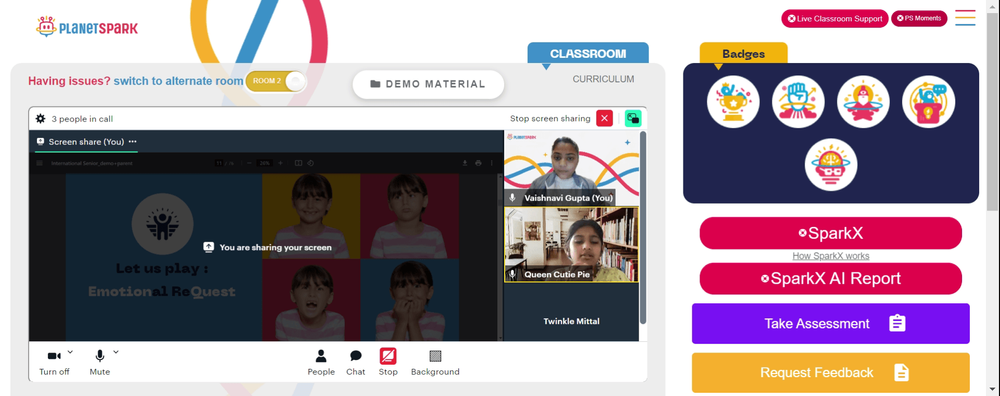Expand camera options chevron
This screenshot has height=396, width=1000.
click(70, 351)
